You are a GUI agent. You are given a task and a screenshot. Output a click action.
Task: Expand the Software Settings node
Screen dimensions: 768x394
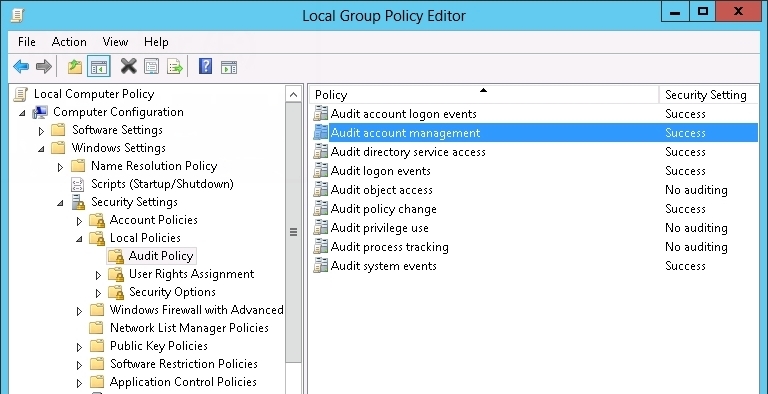[x=41, y=131]
